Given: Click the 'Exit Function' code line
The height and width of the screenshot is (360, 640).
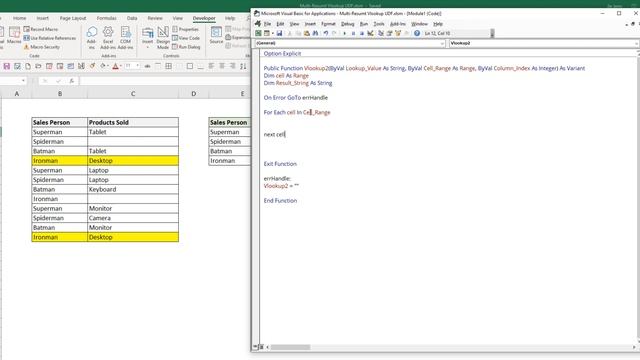Looking at the screenshot, I should pyautogui.click(x=280, y=164).
